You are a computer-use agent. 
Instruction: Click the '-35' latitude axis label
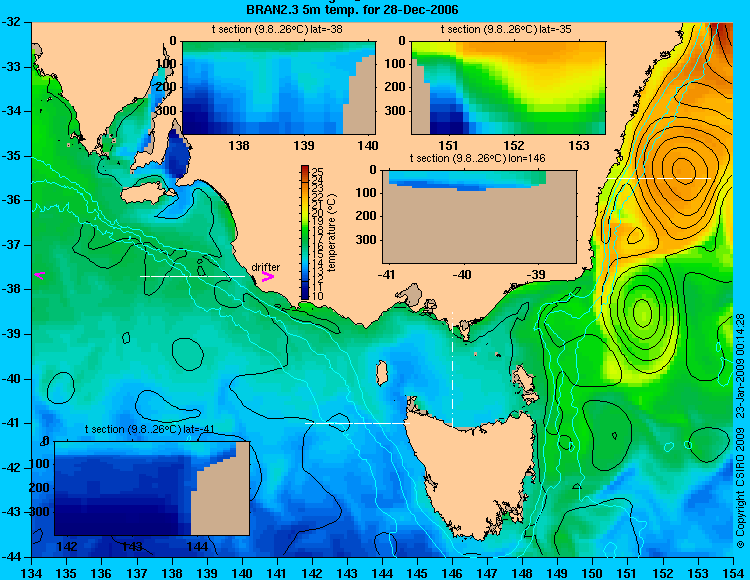pos(12,156)
